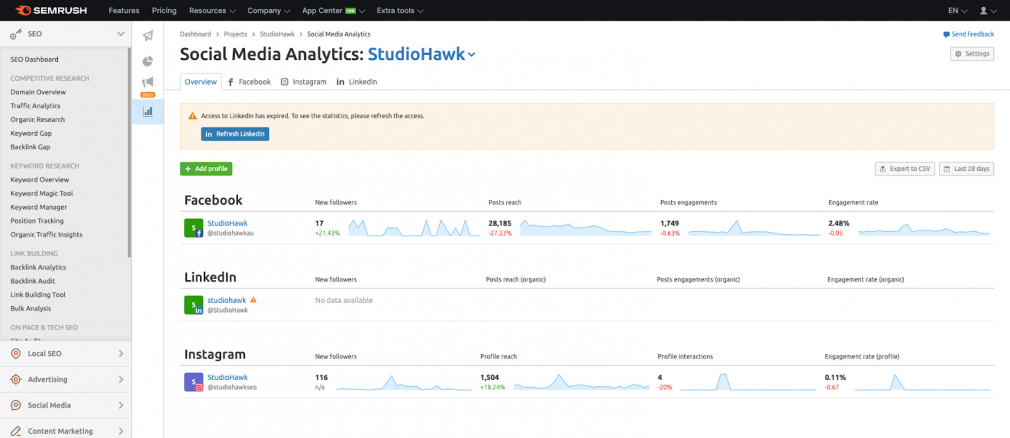Click the orange warning icon beside studiohawk

254,300
